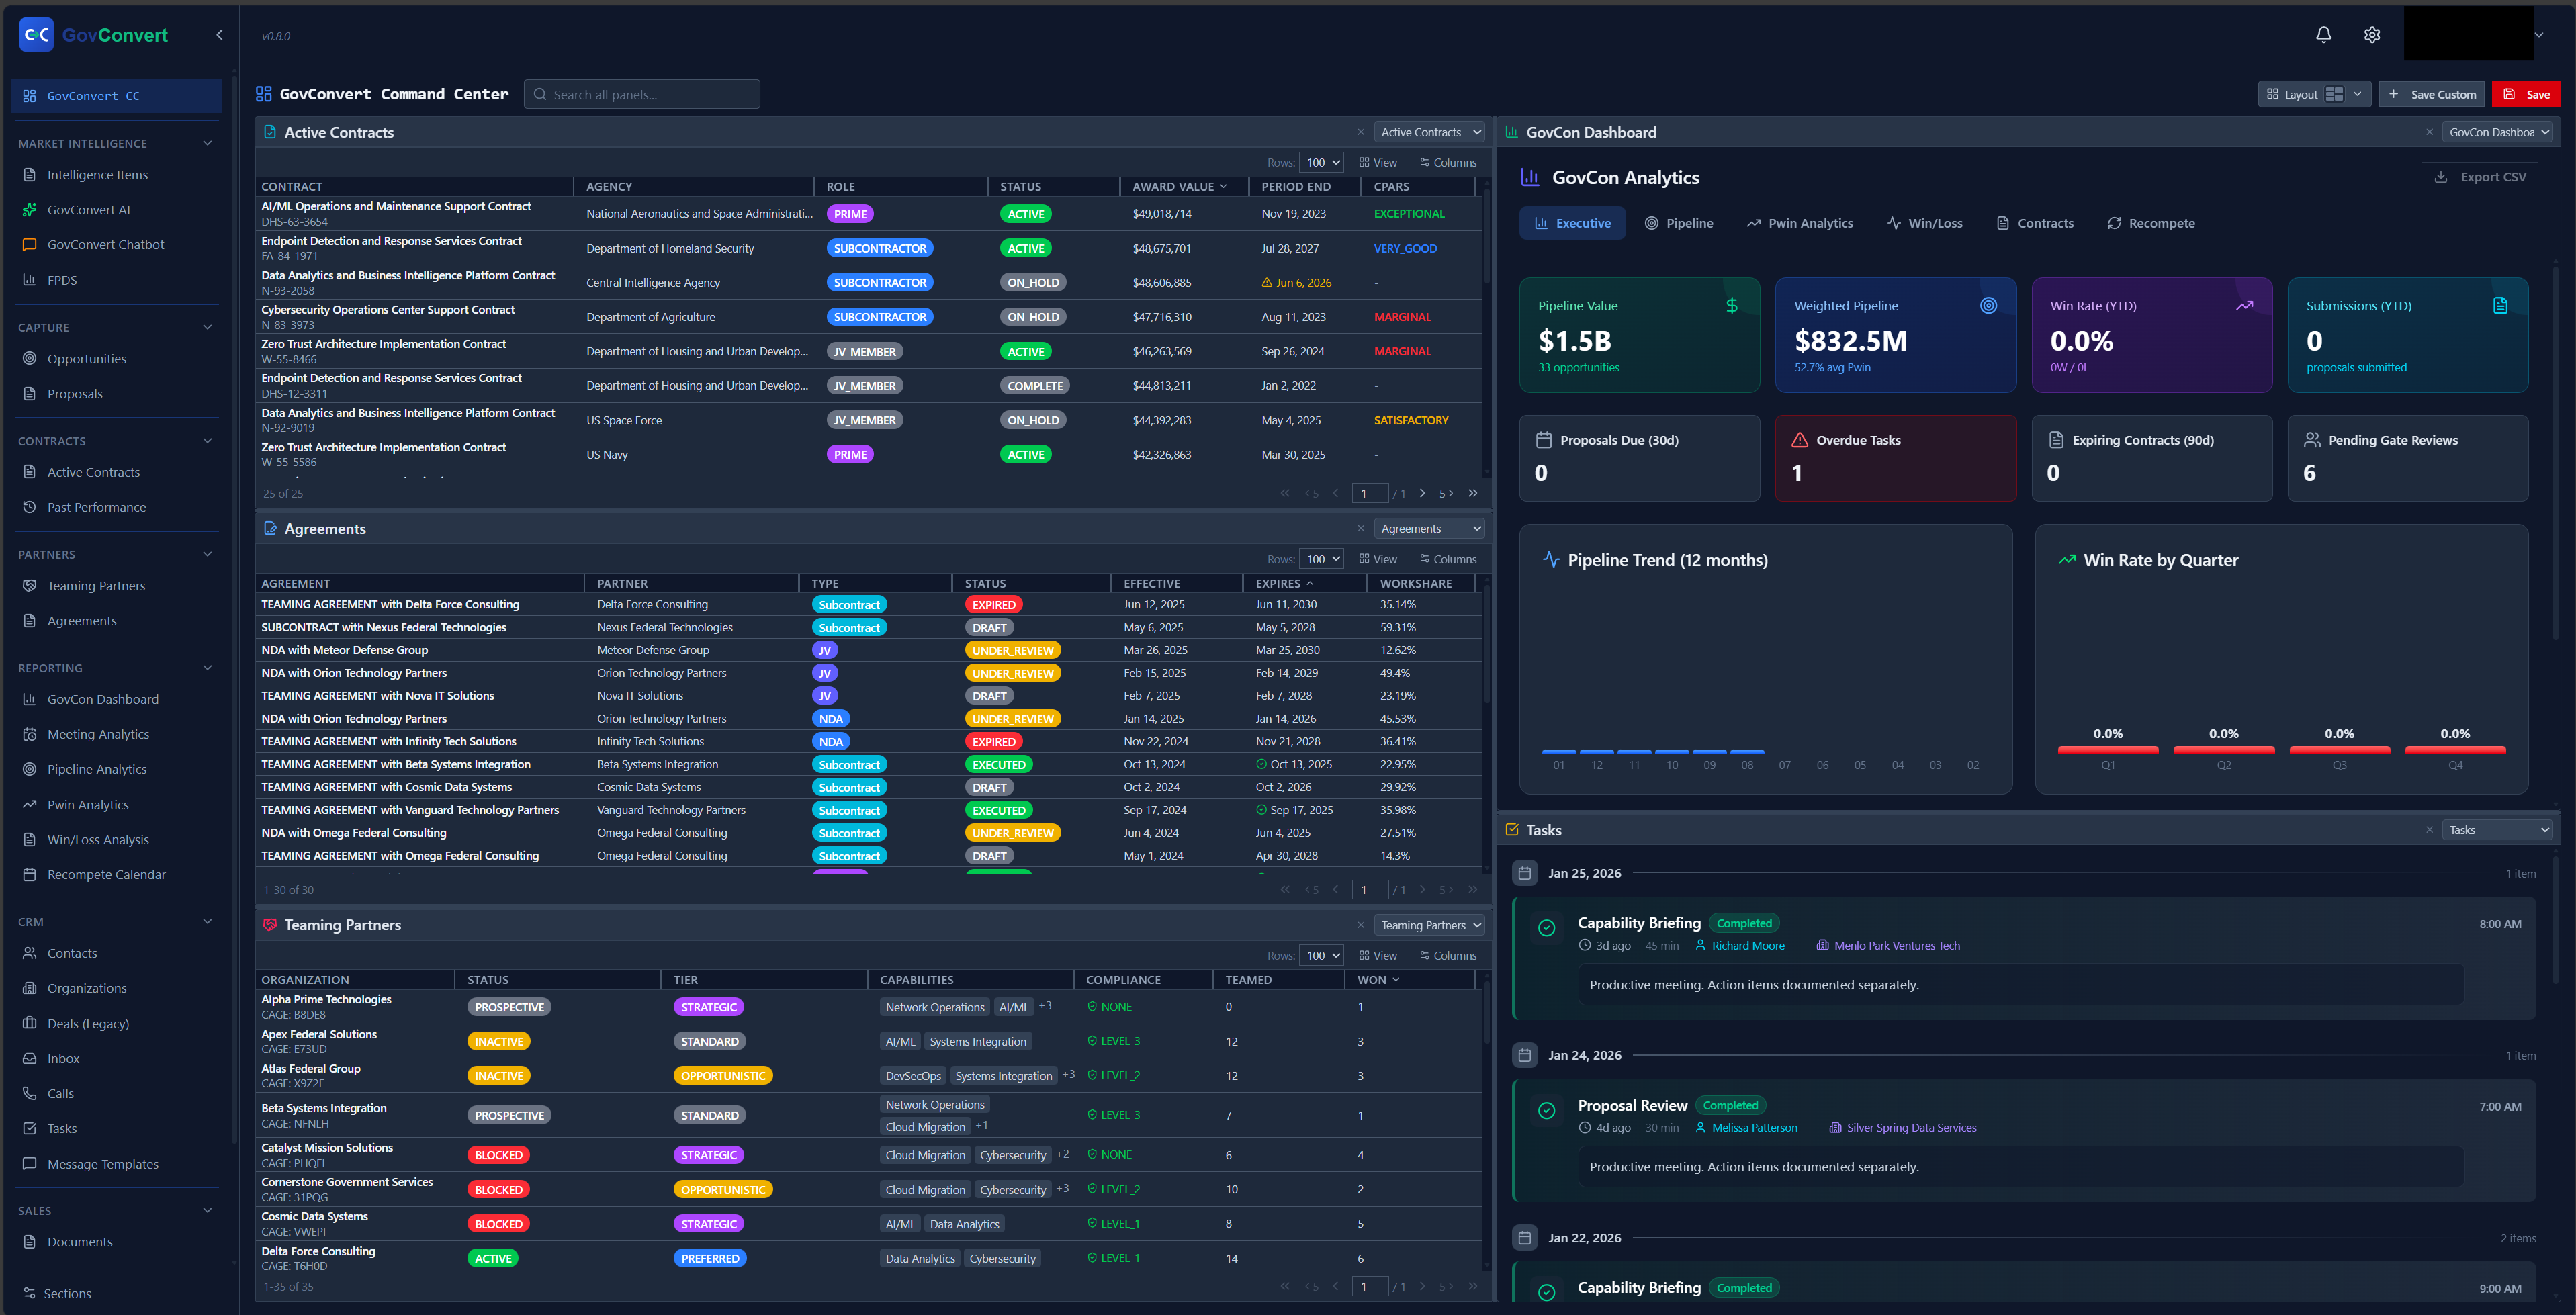Open the Recompete Calendar
This screenshot has height=1315, width=2576.
[106, 874]
